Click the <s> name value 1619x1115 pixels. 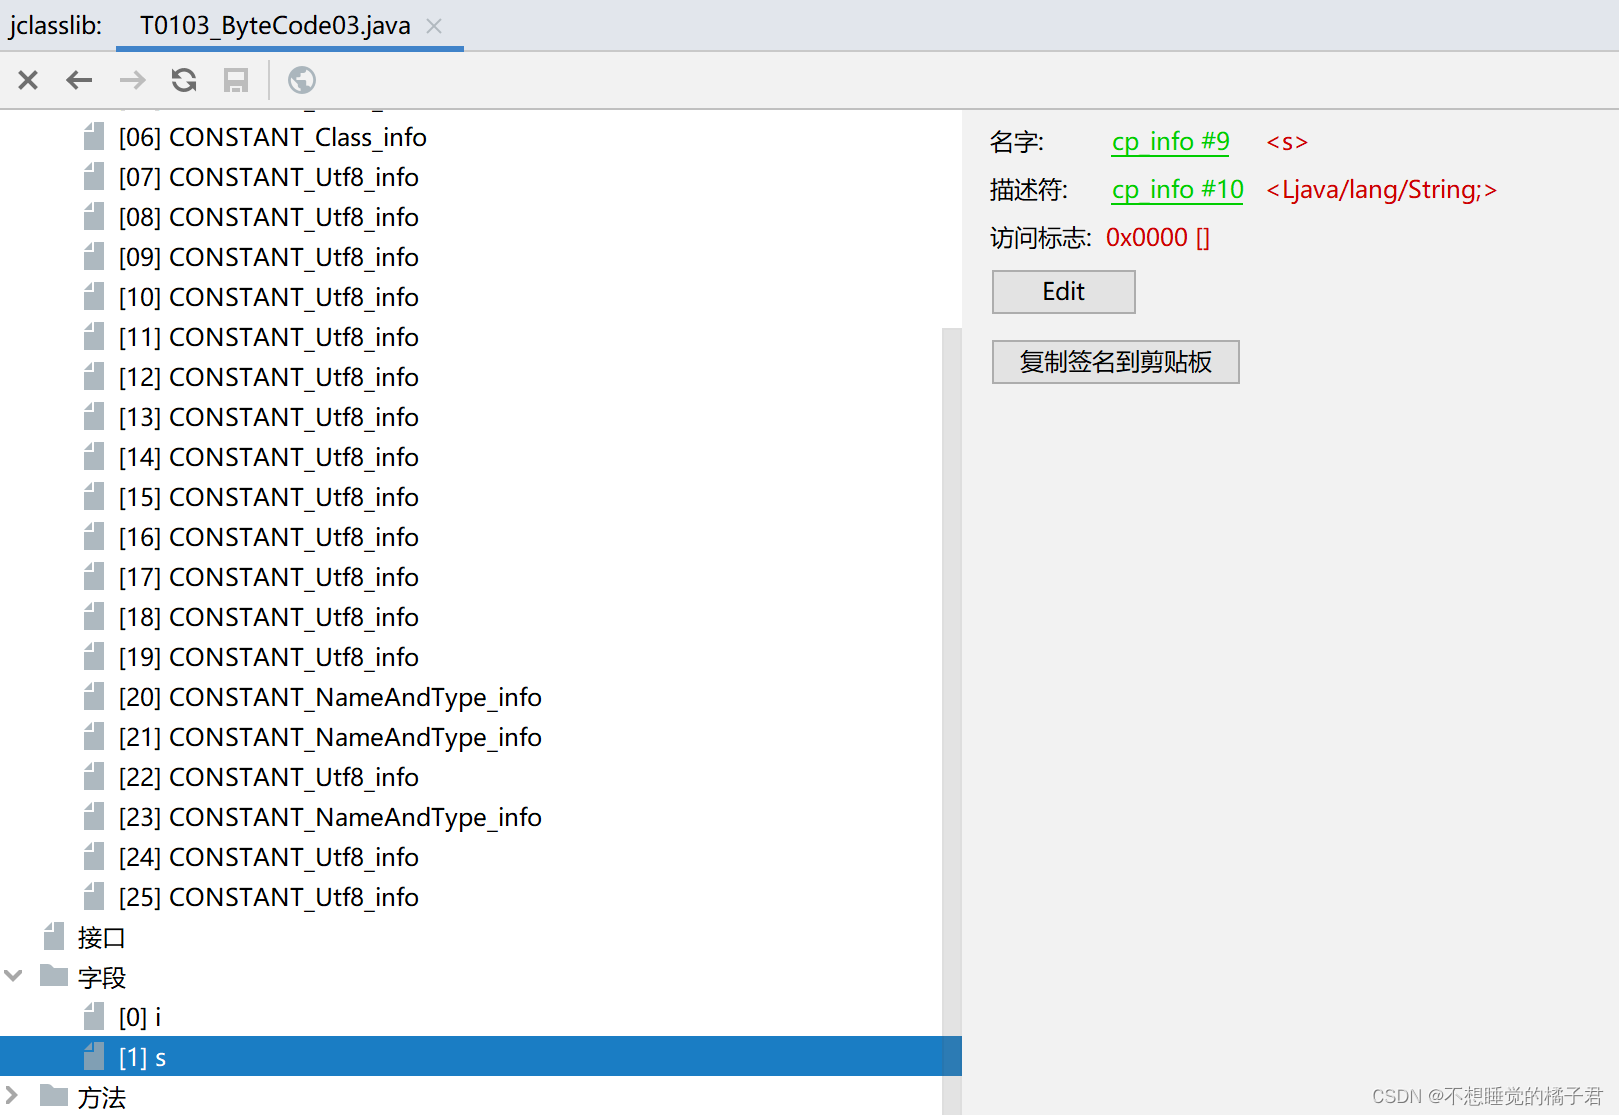1287,143
